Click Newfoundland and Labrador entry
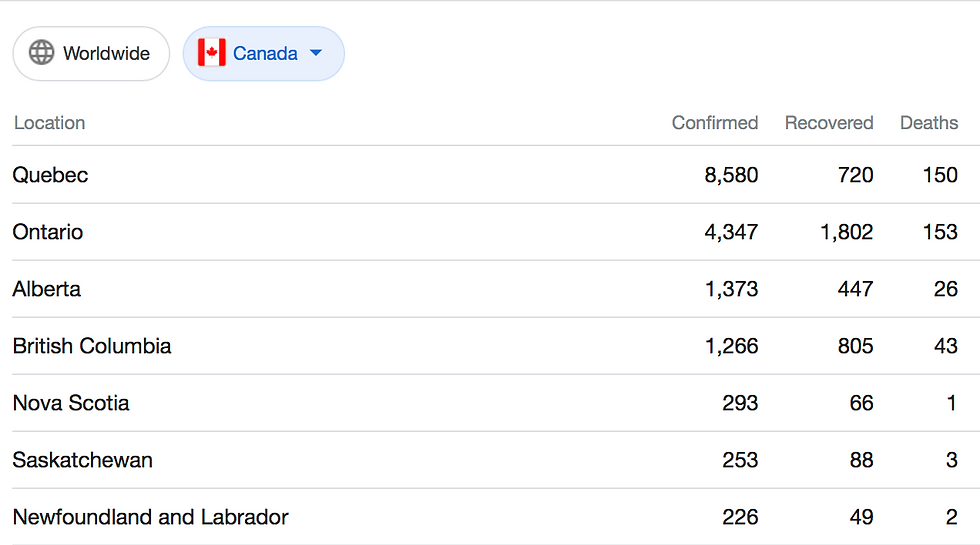 pyautogui.click(x=150, y=517)
